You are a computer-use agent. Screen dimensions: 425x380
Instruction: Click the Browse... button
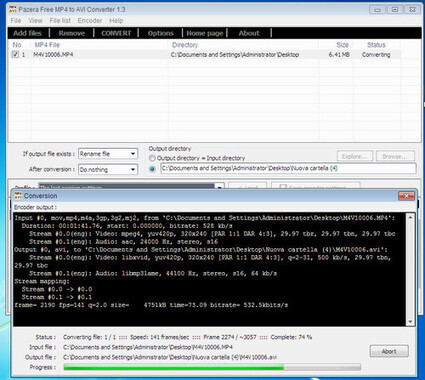(395, 156)
